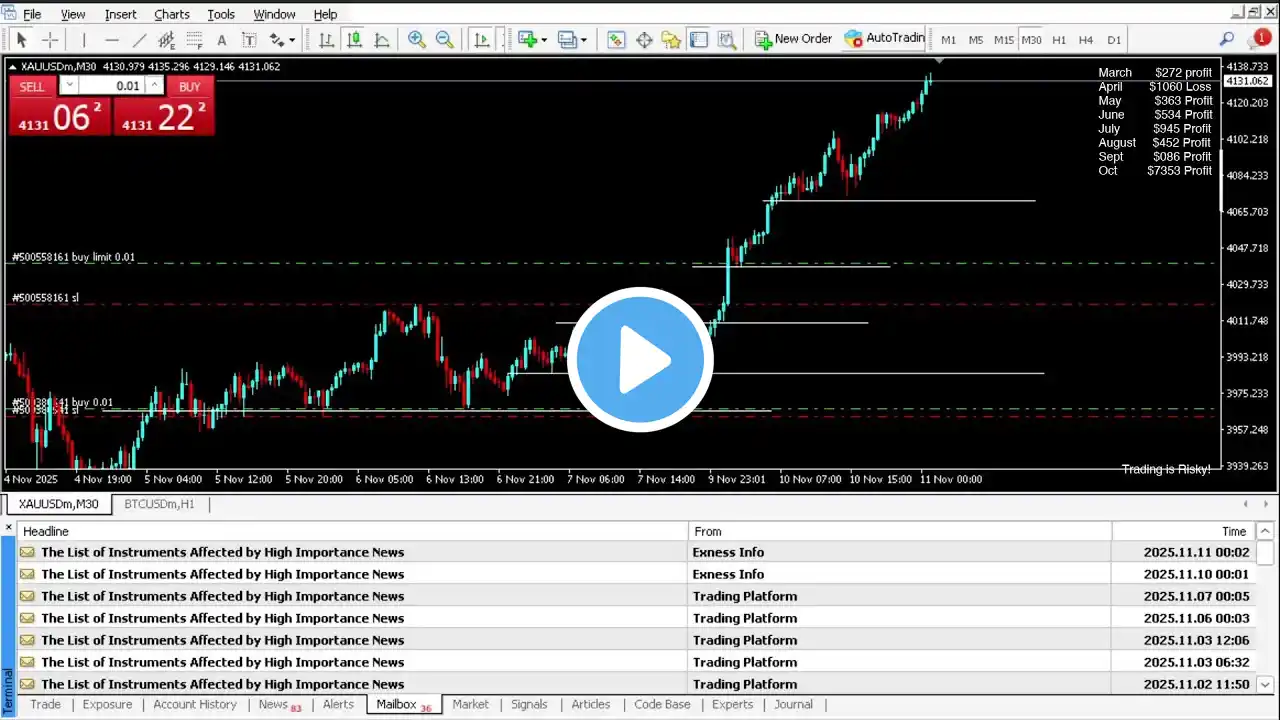Open the notifications chat bubble icon

click(1259, 39)
